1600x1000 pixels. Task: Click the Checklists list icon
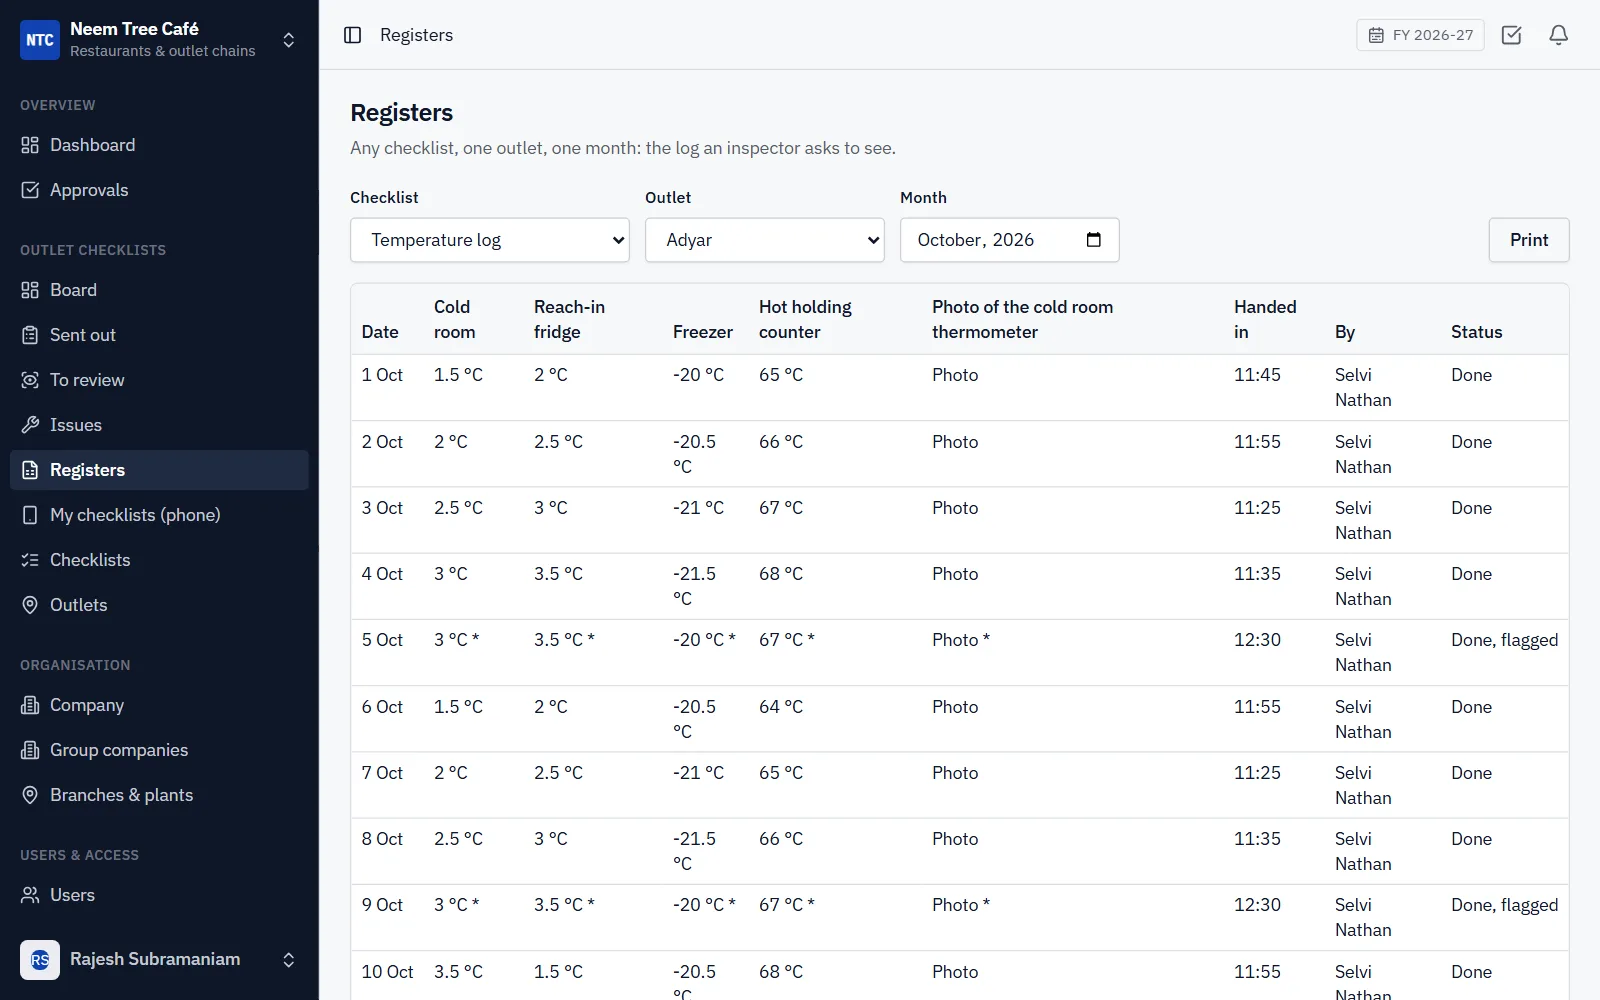click(30, 560)
